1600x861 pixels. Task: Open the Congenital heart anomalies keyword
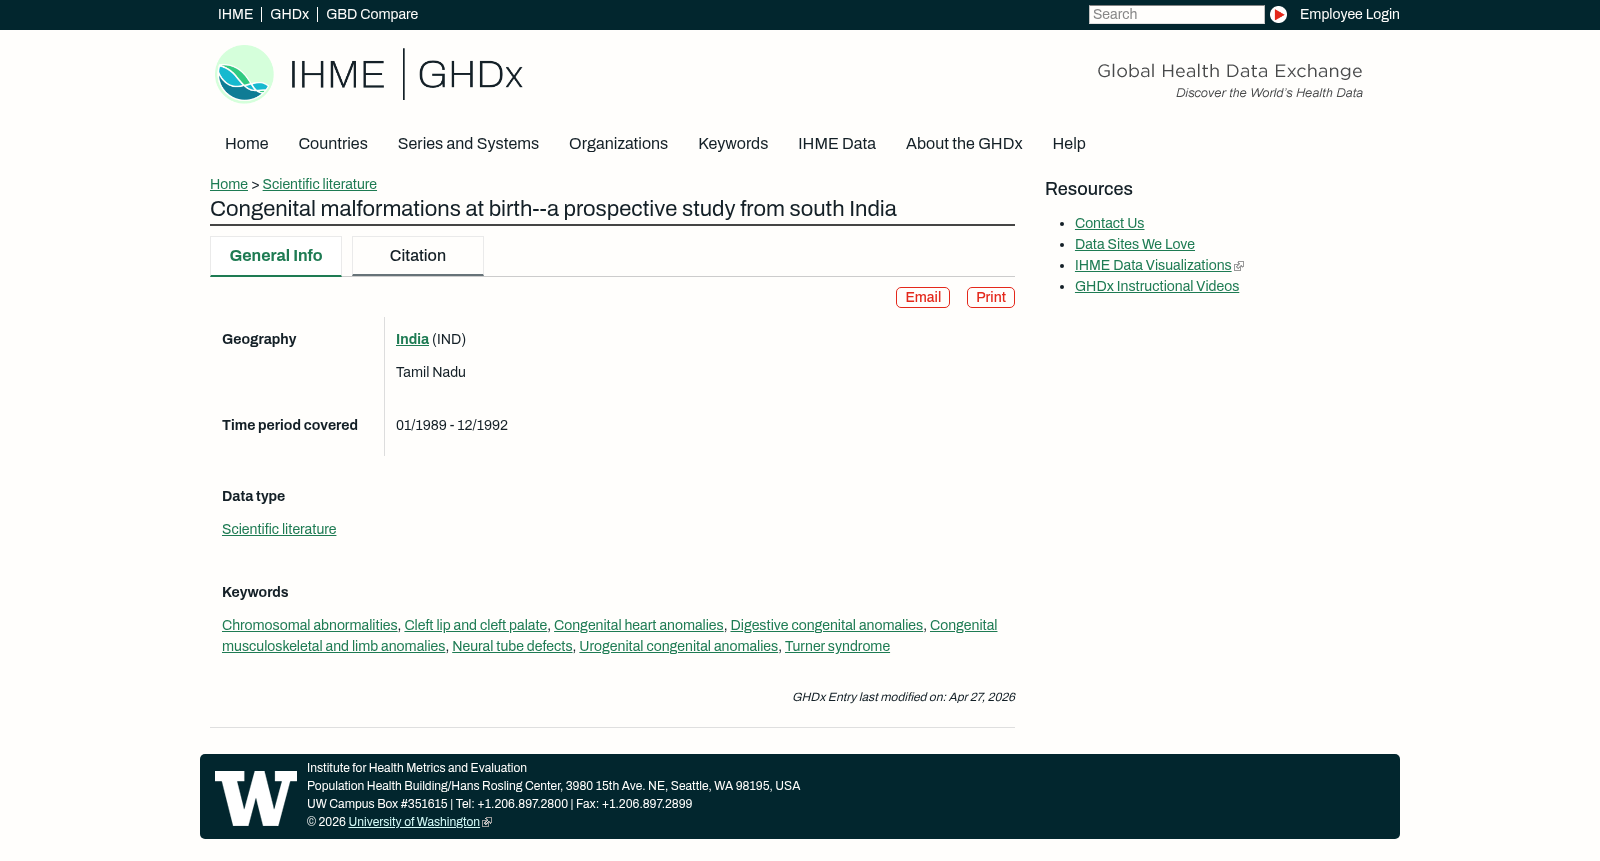638,625
